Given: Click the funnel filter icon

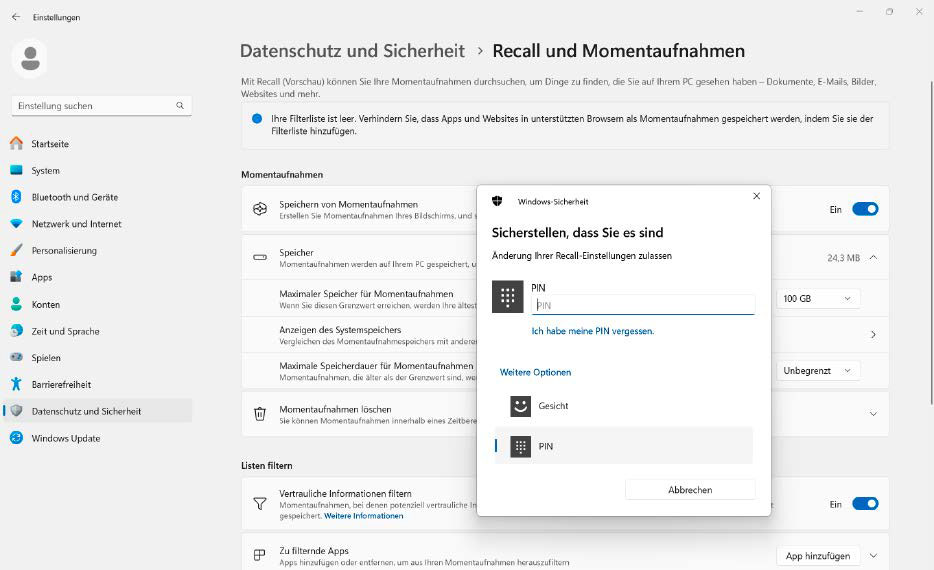Looking at the screenshot, I should pos(260,504).
